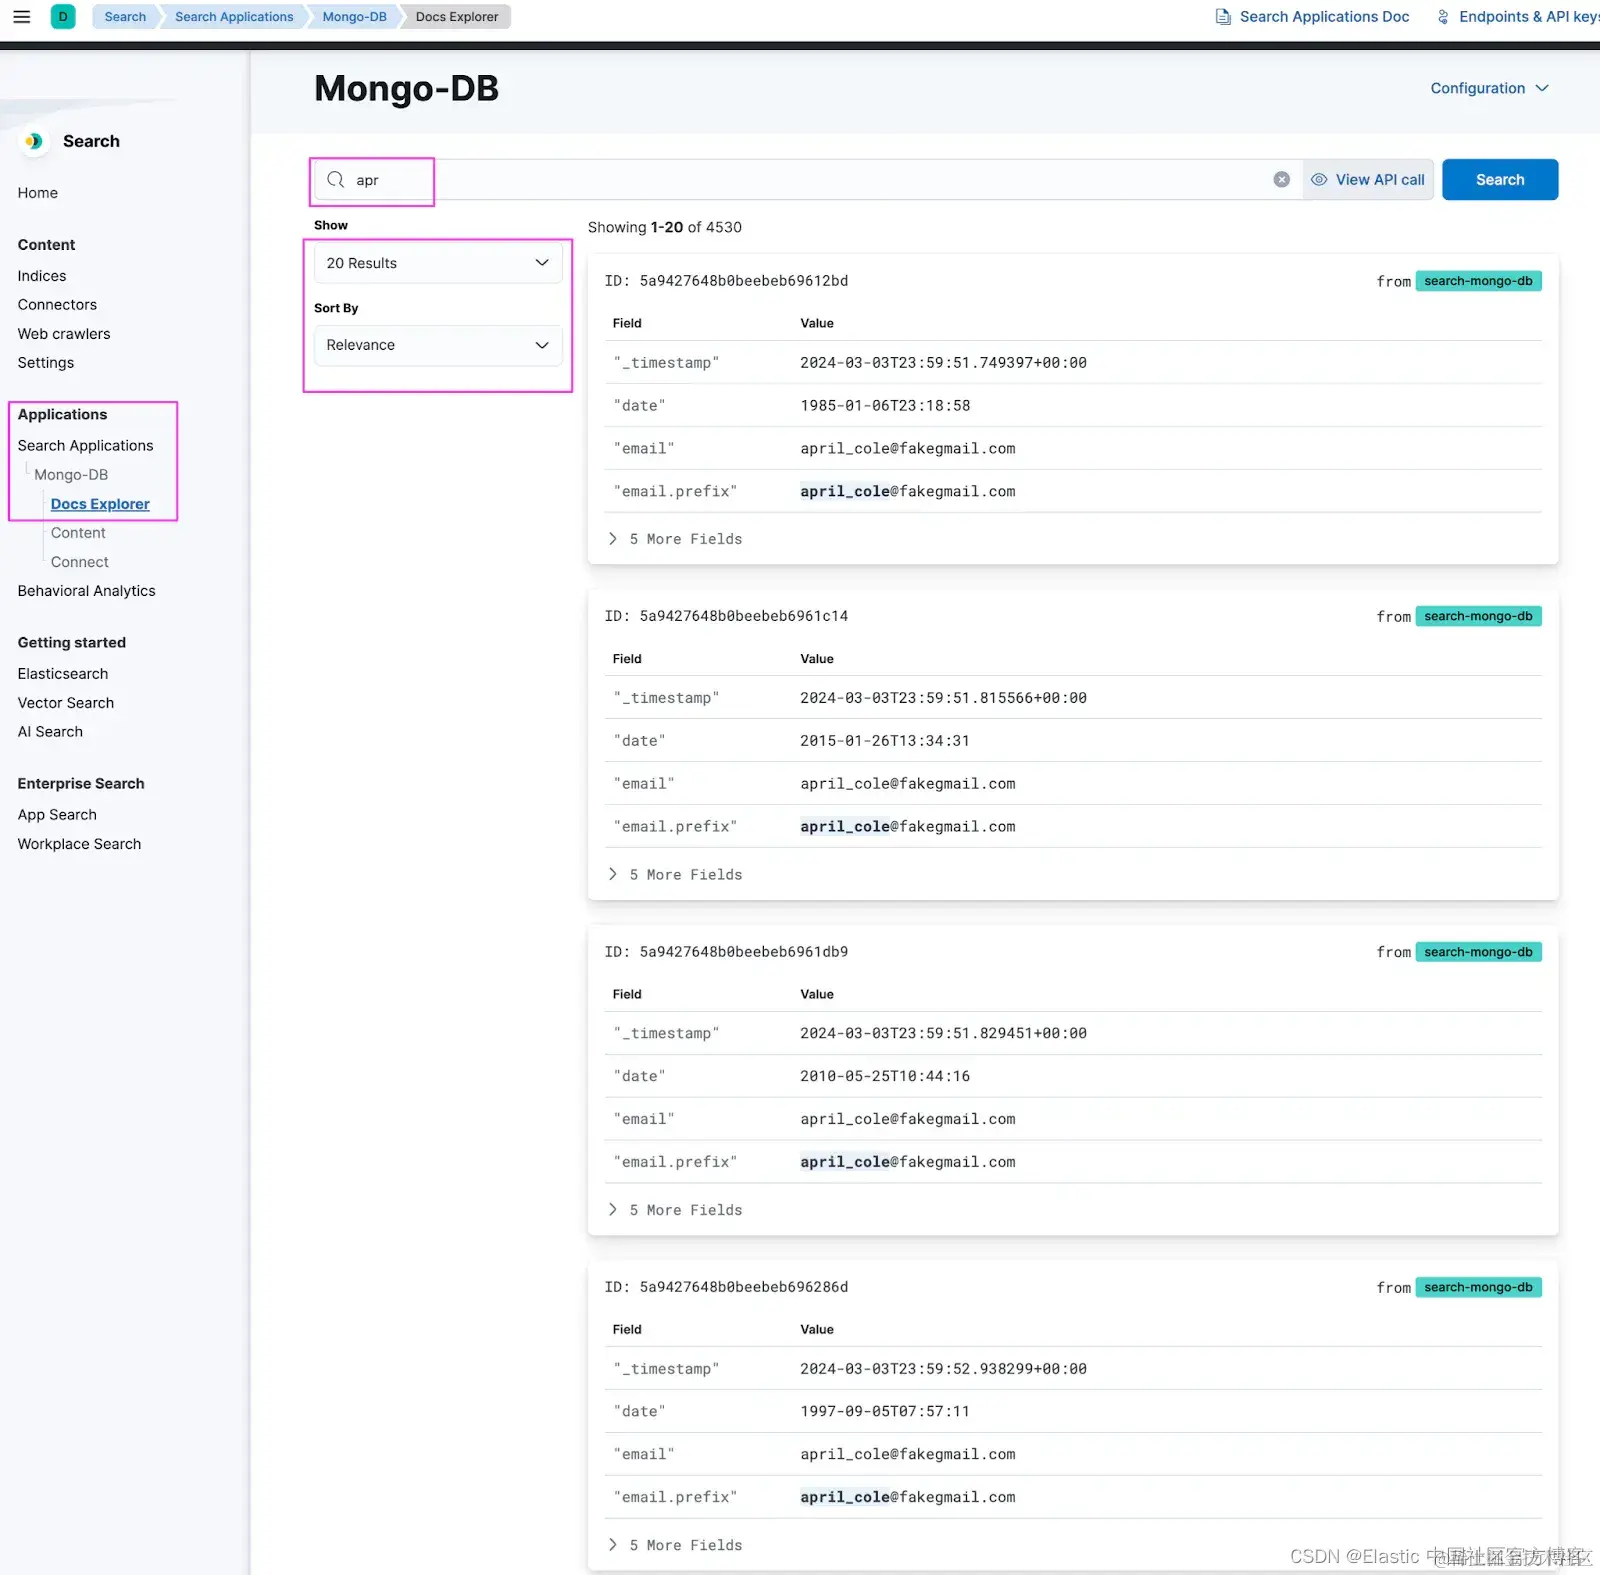Open Elasticsearch getting started page
The height and width of the screenshot is (1575, 1600).
[63, 674]
